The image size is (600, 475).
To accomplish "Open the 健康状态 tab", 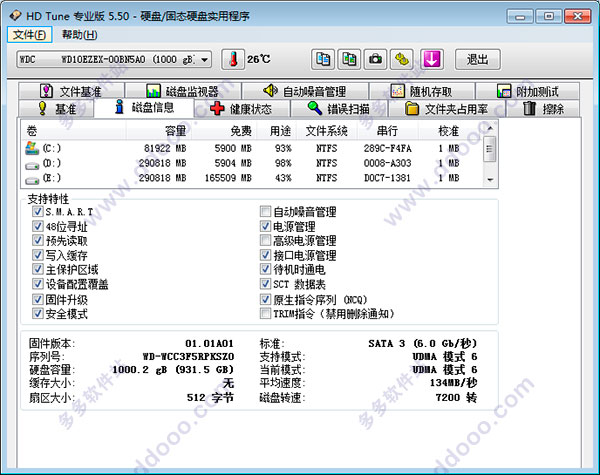I will coord(242,109).
